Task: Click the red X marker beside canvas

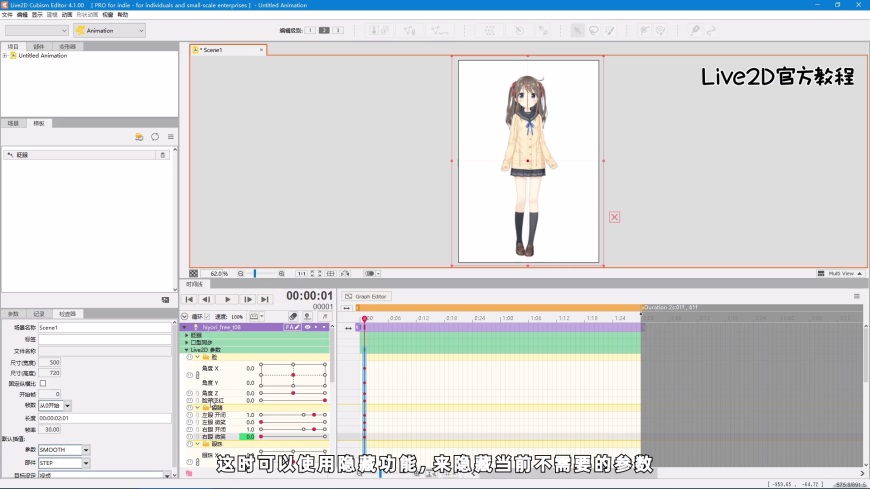Action: click(x=614, y=217)
